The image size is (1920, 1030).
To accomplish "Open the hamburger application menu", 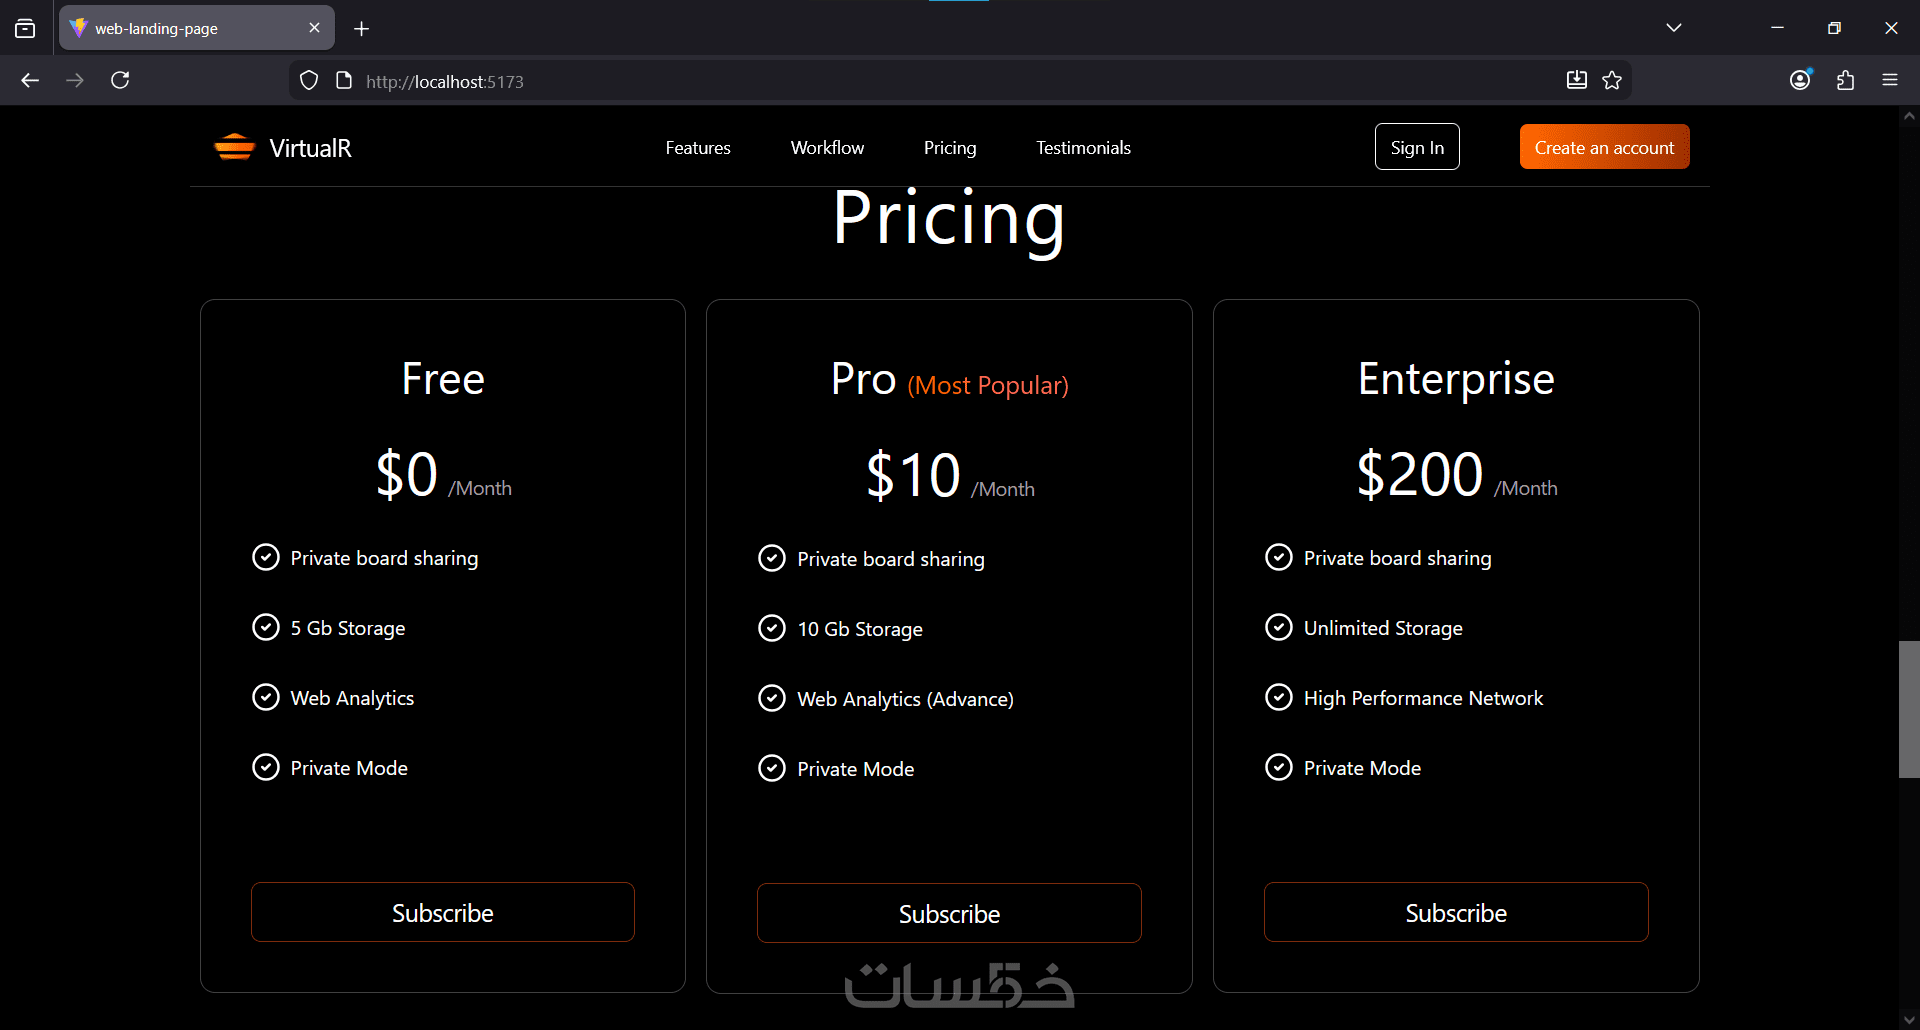I will pyautogui.click(x=1889, y=80).
